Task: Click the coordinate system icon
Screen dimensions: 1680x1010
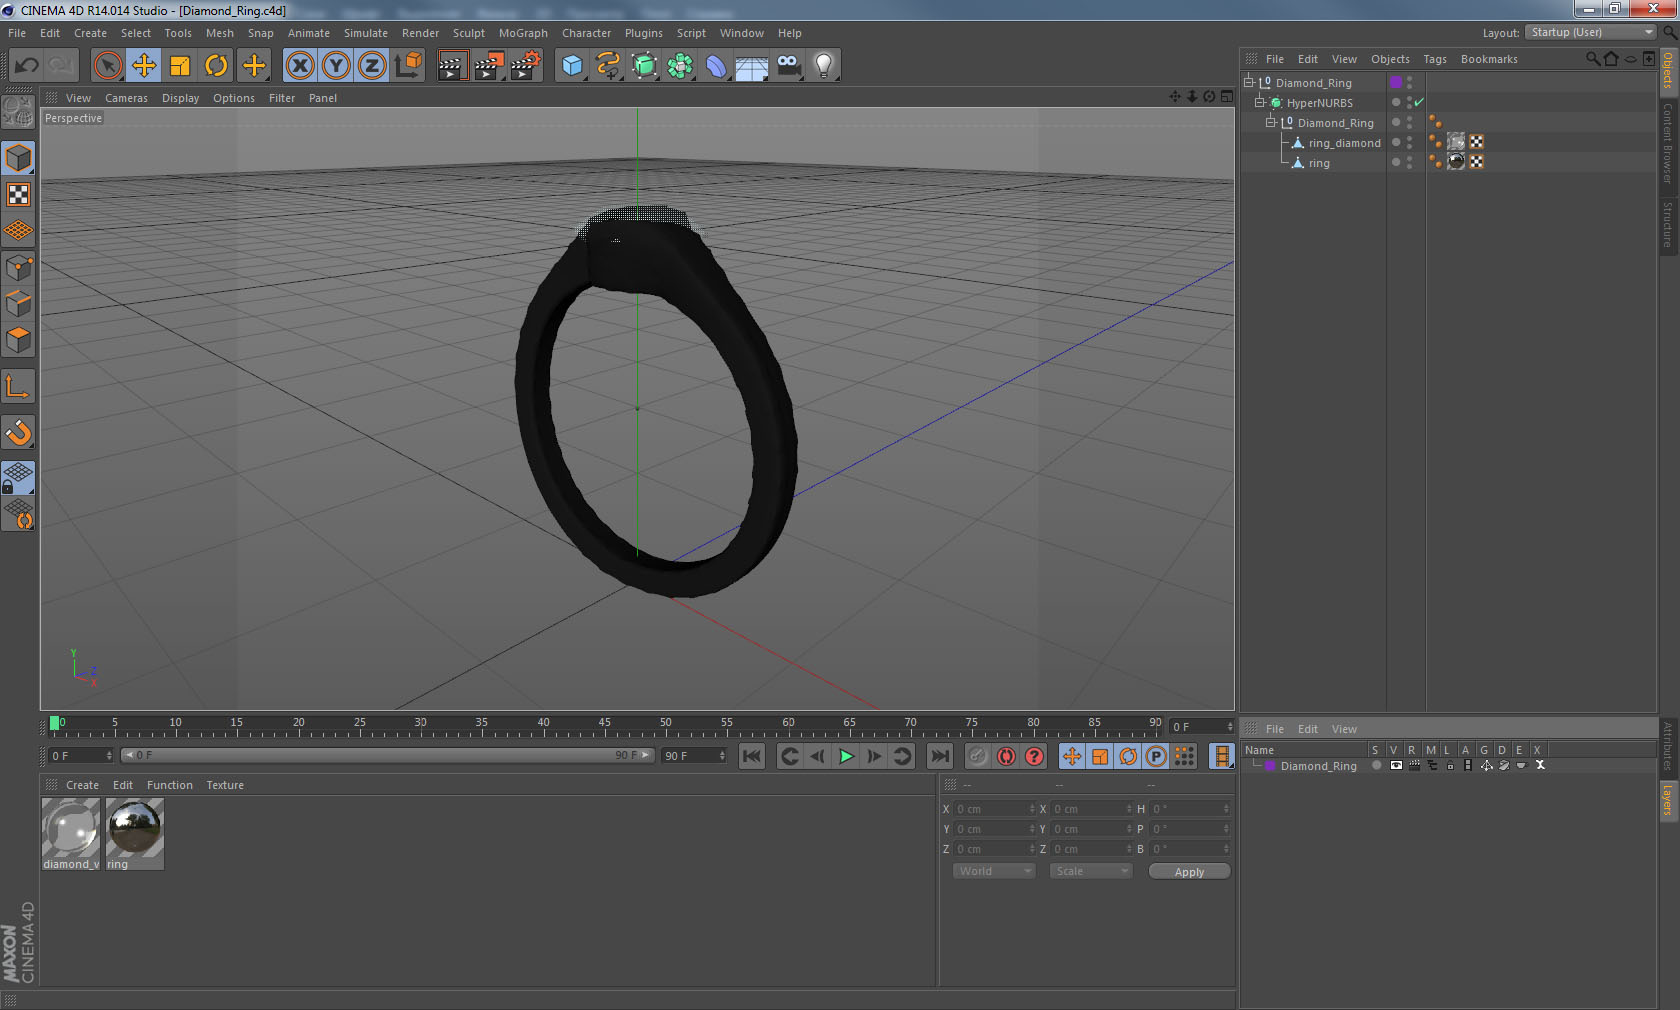Action: click(408, 66)
